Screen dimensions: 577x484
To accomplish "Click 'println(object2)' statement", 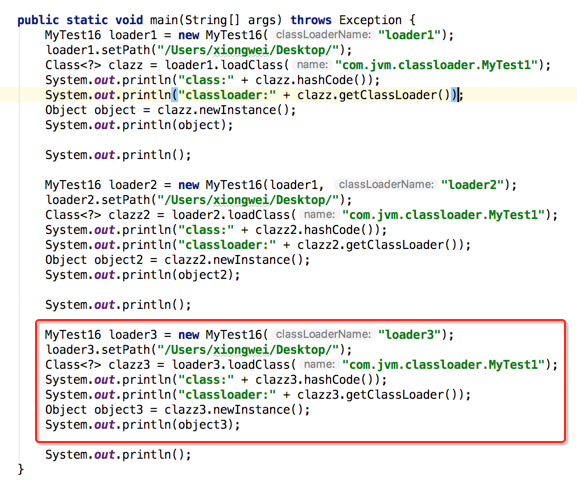I will pyautogui.click(x=143, y=275).
